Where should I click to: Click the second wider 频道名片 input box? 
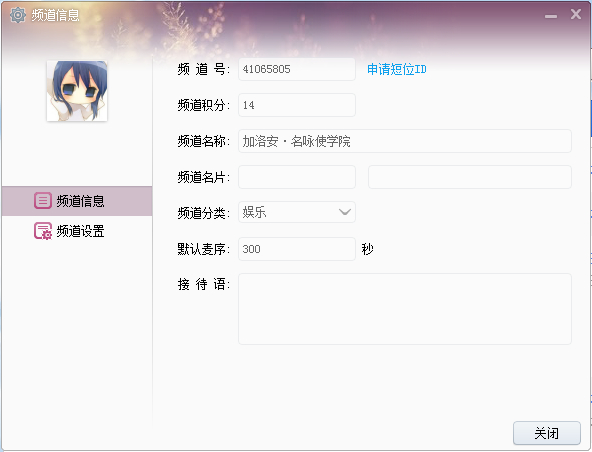[470, 177]
